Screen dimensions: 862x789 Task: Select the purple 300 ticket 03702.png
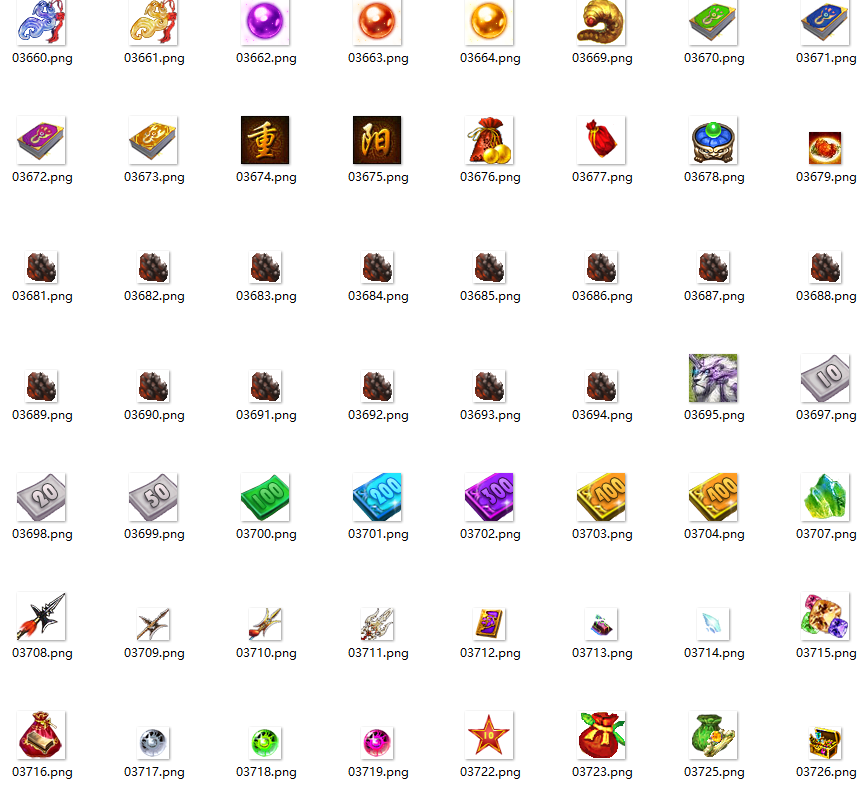point(489,497)
